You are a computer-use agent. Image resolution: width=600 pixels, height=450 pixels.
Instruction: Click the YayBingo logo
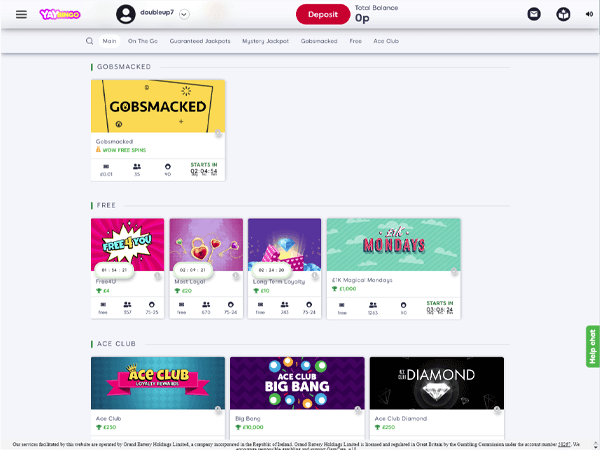pyautogui.click(x=60, y=15)
